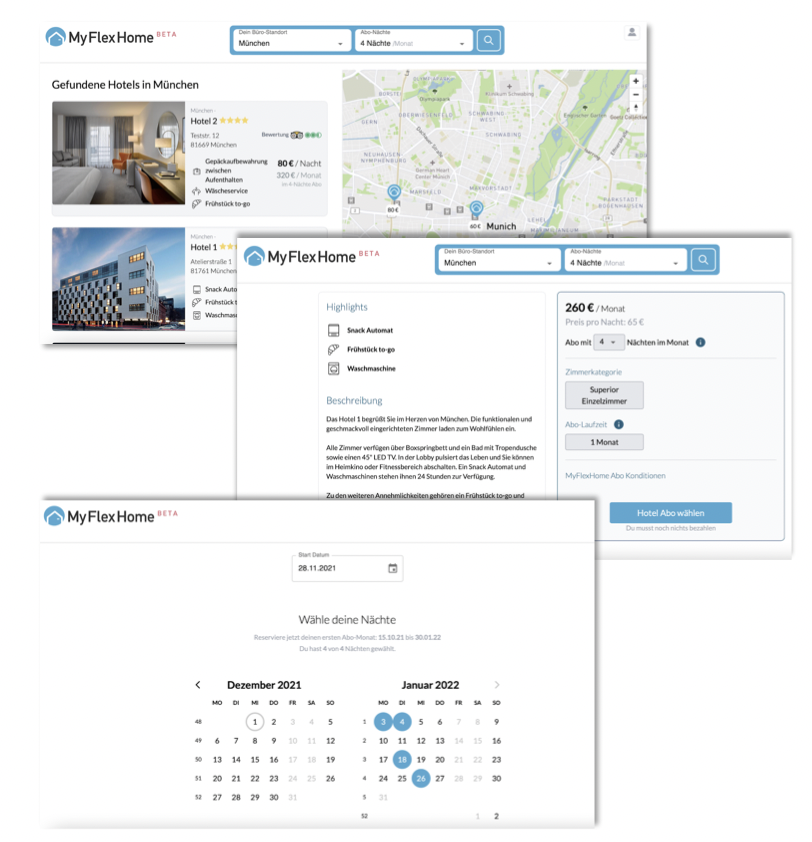Click the Teststr. 12 address on Hotel 2
Screen dimensions: 812x842
[x=205, y=136]
